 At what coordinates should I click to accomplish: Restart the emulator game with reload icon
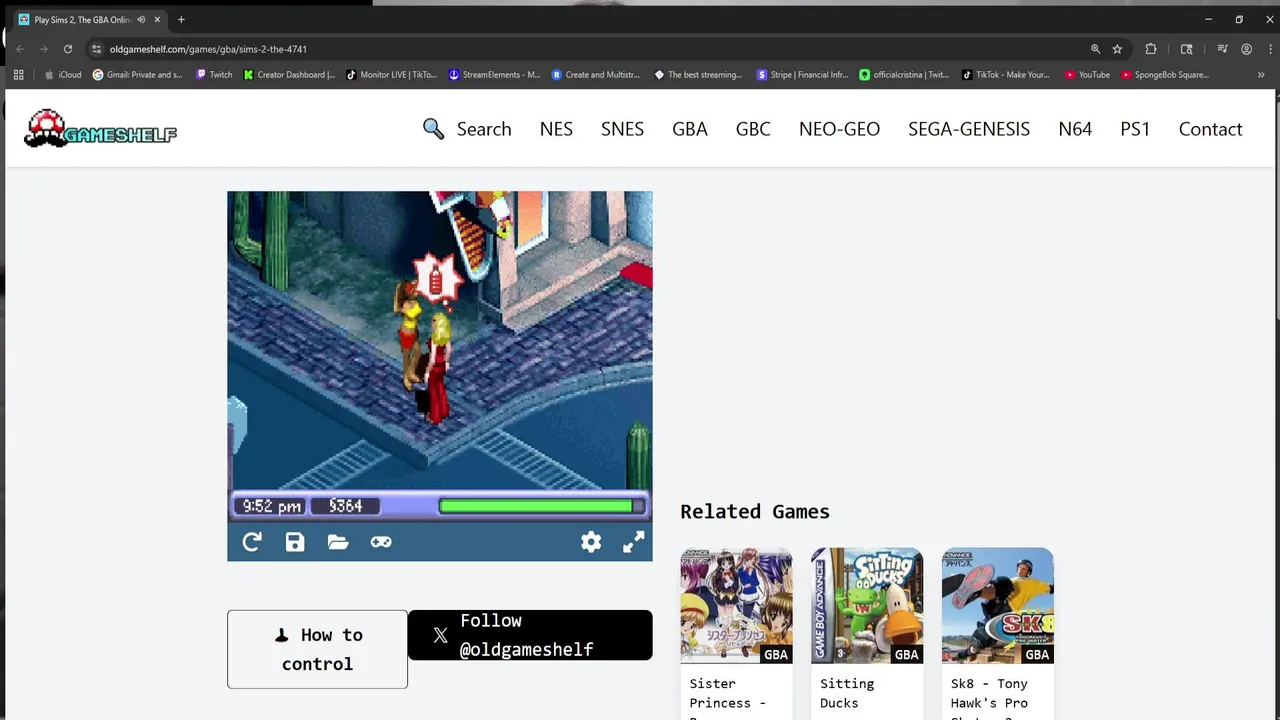tap(252, 542)
